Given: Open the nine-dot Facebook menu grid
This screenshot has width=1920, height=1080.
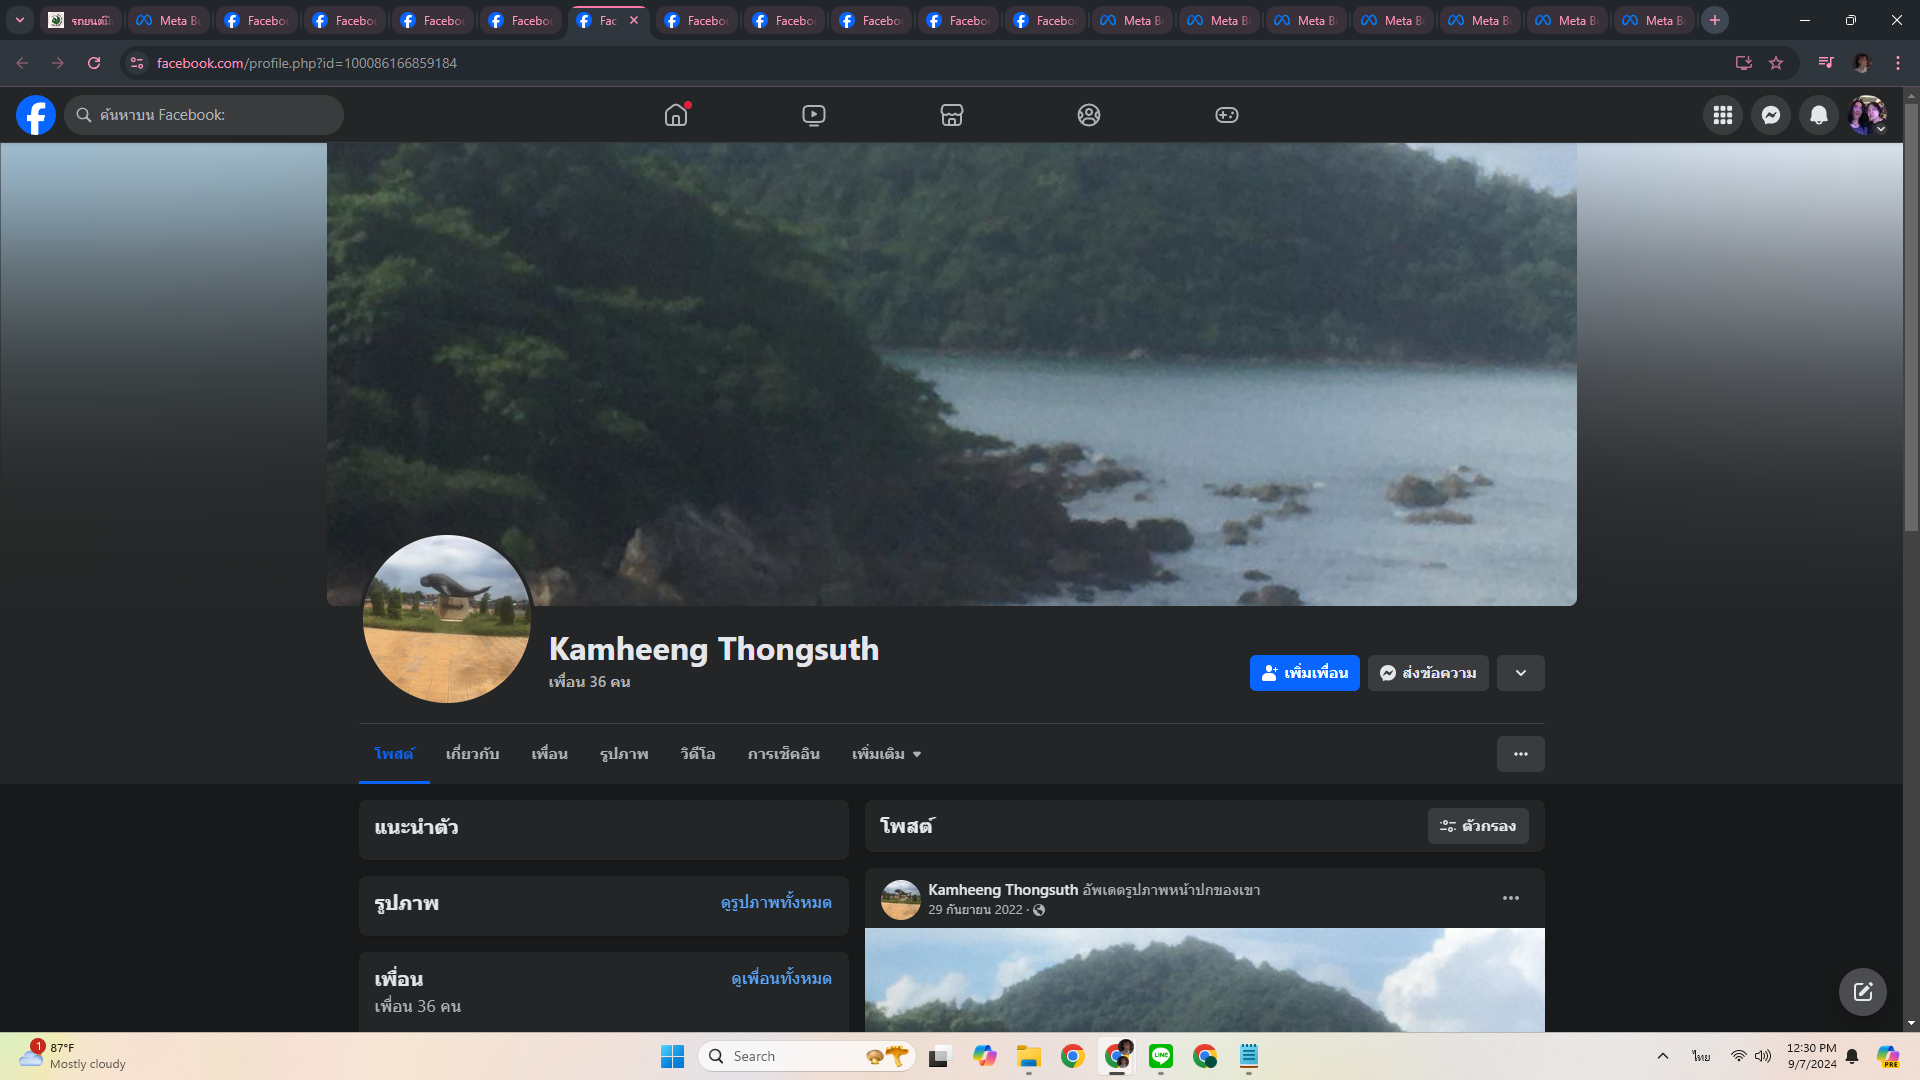Looking at the screenshot, I should tap(1722, 115).
